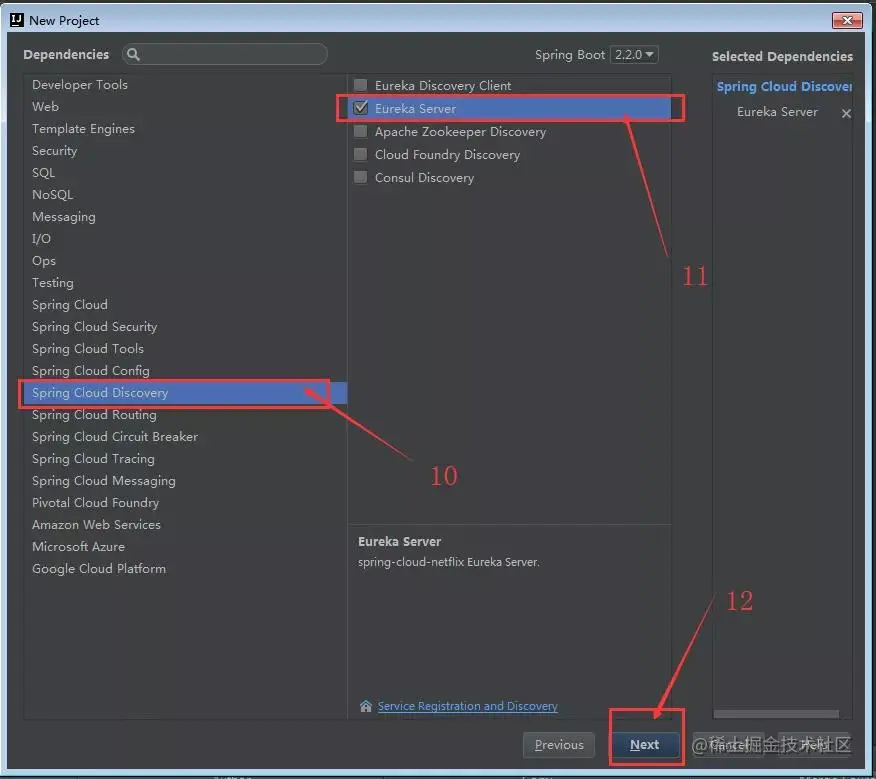
Task: Go back with the Previous button
Action: point(559,745)
